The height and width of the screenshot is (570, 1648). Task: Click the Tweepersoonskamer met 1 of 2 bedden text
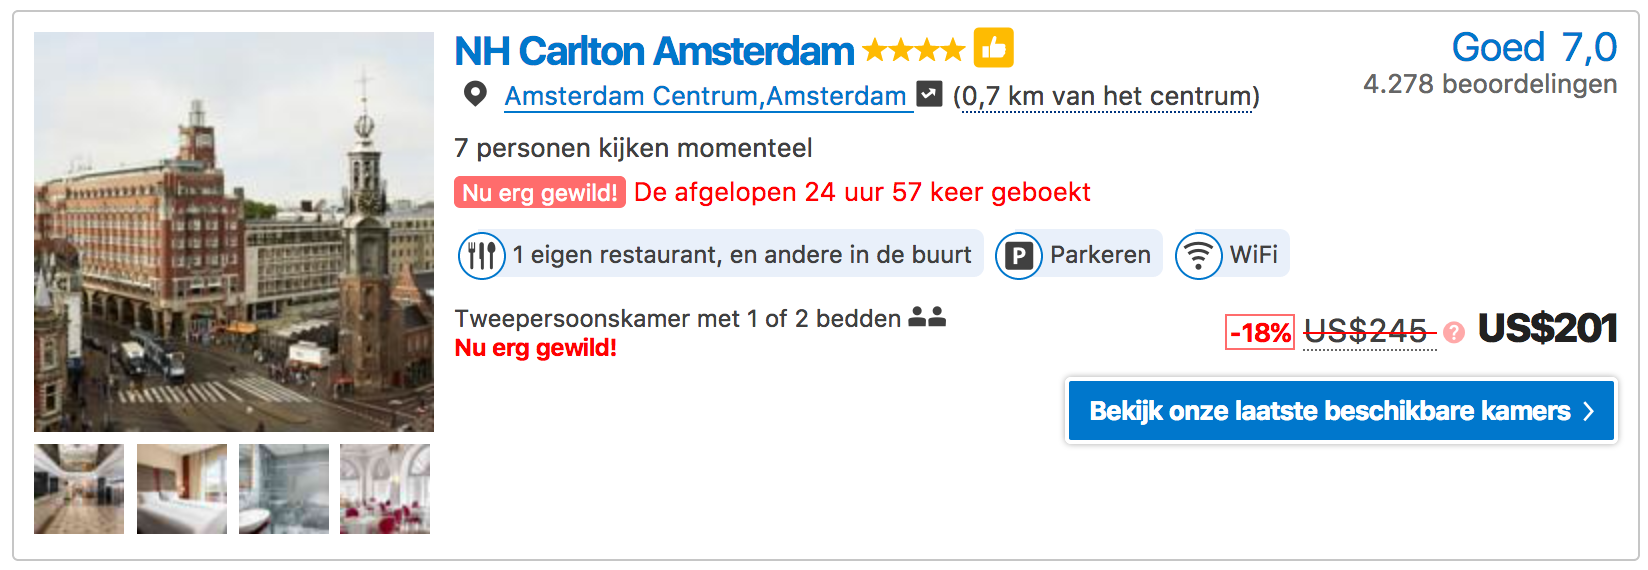[677, 319]
